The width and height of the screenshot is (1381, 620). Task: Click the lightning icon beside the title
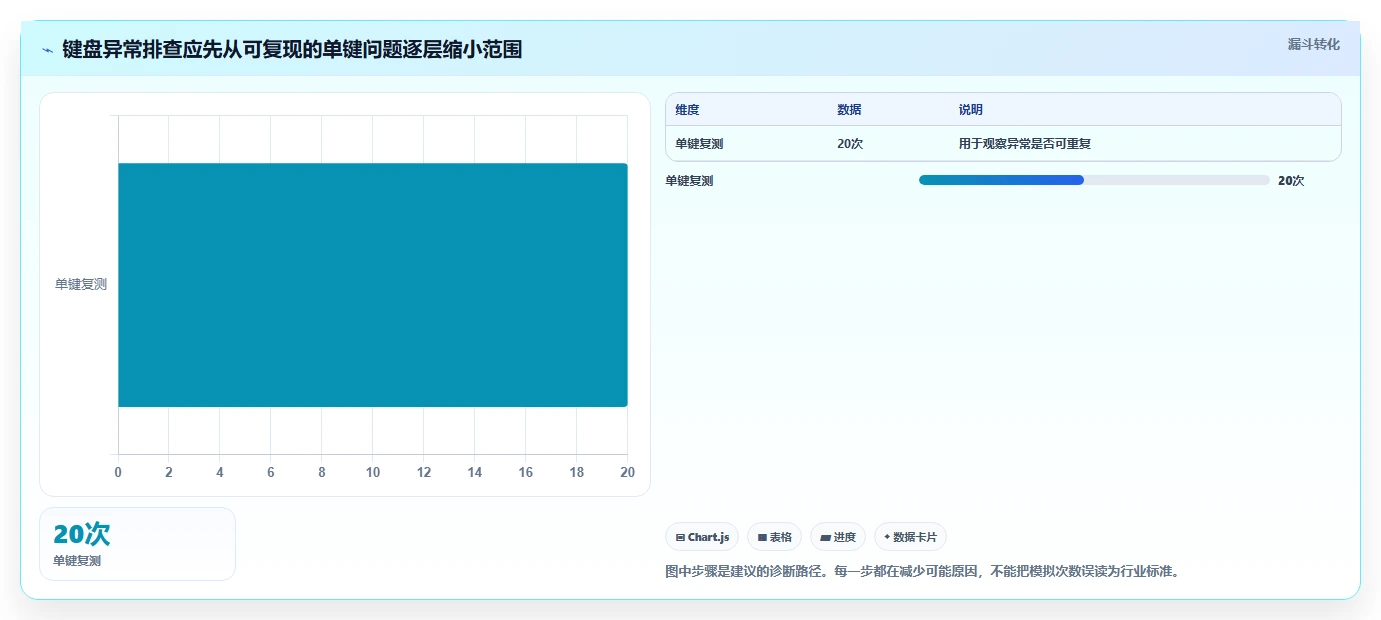pyautogui.click(x=47, y=50)
